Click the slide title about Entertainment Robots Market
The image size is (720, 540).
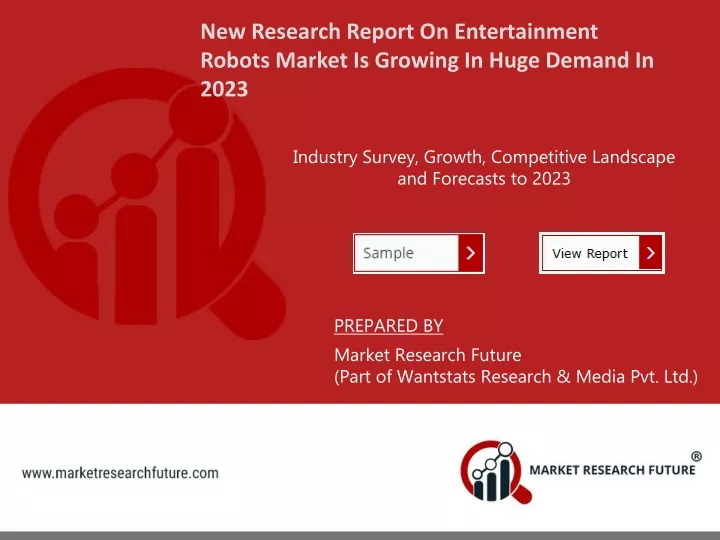click(x=427, y=60)
